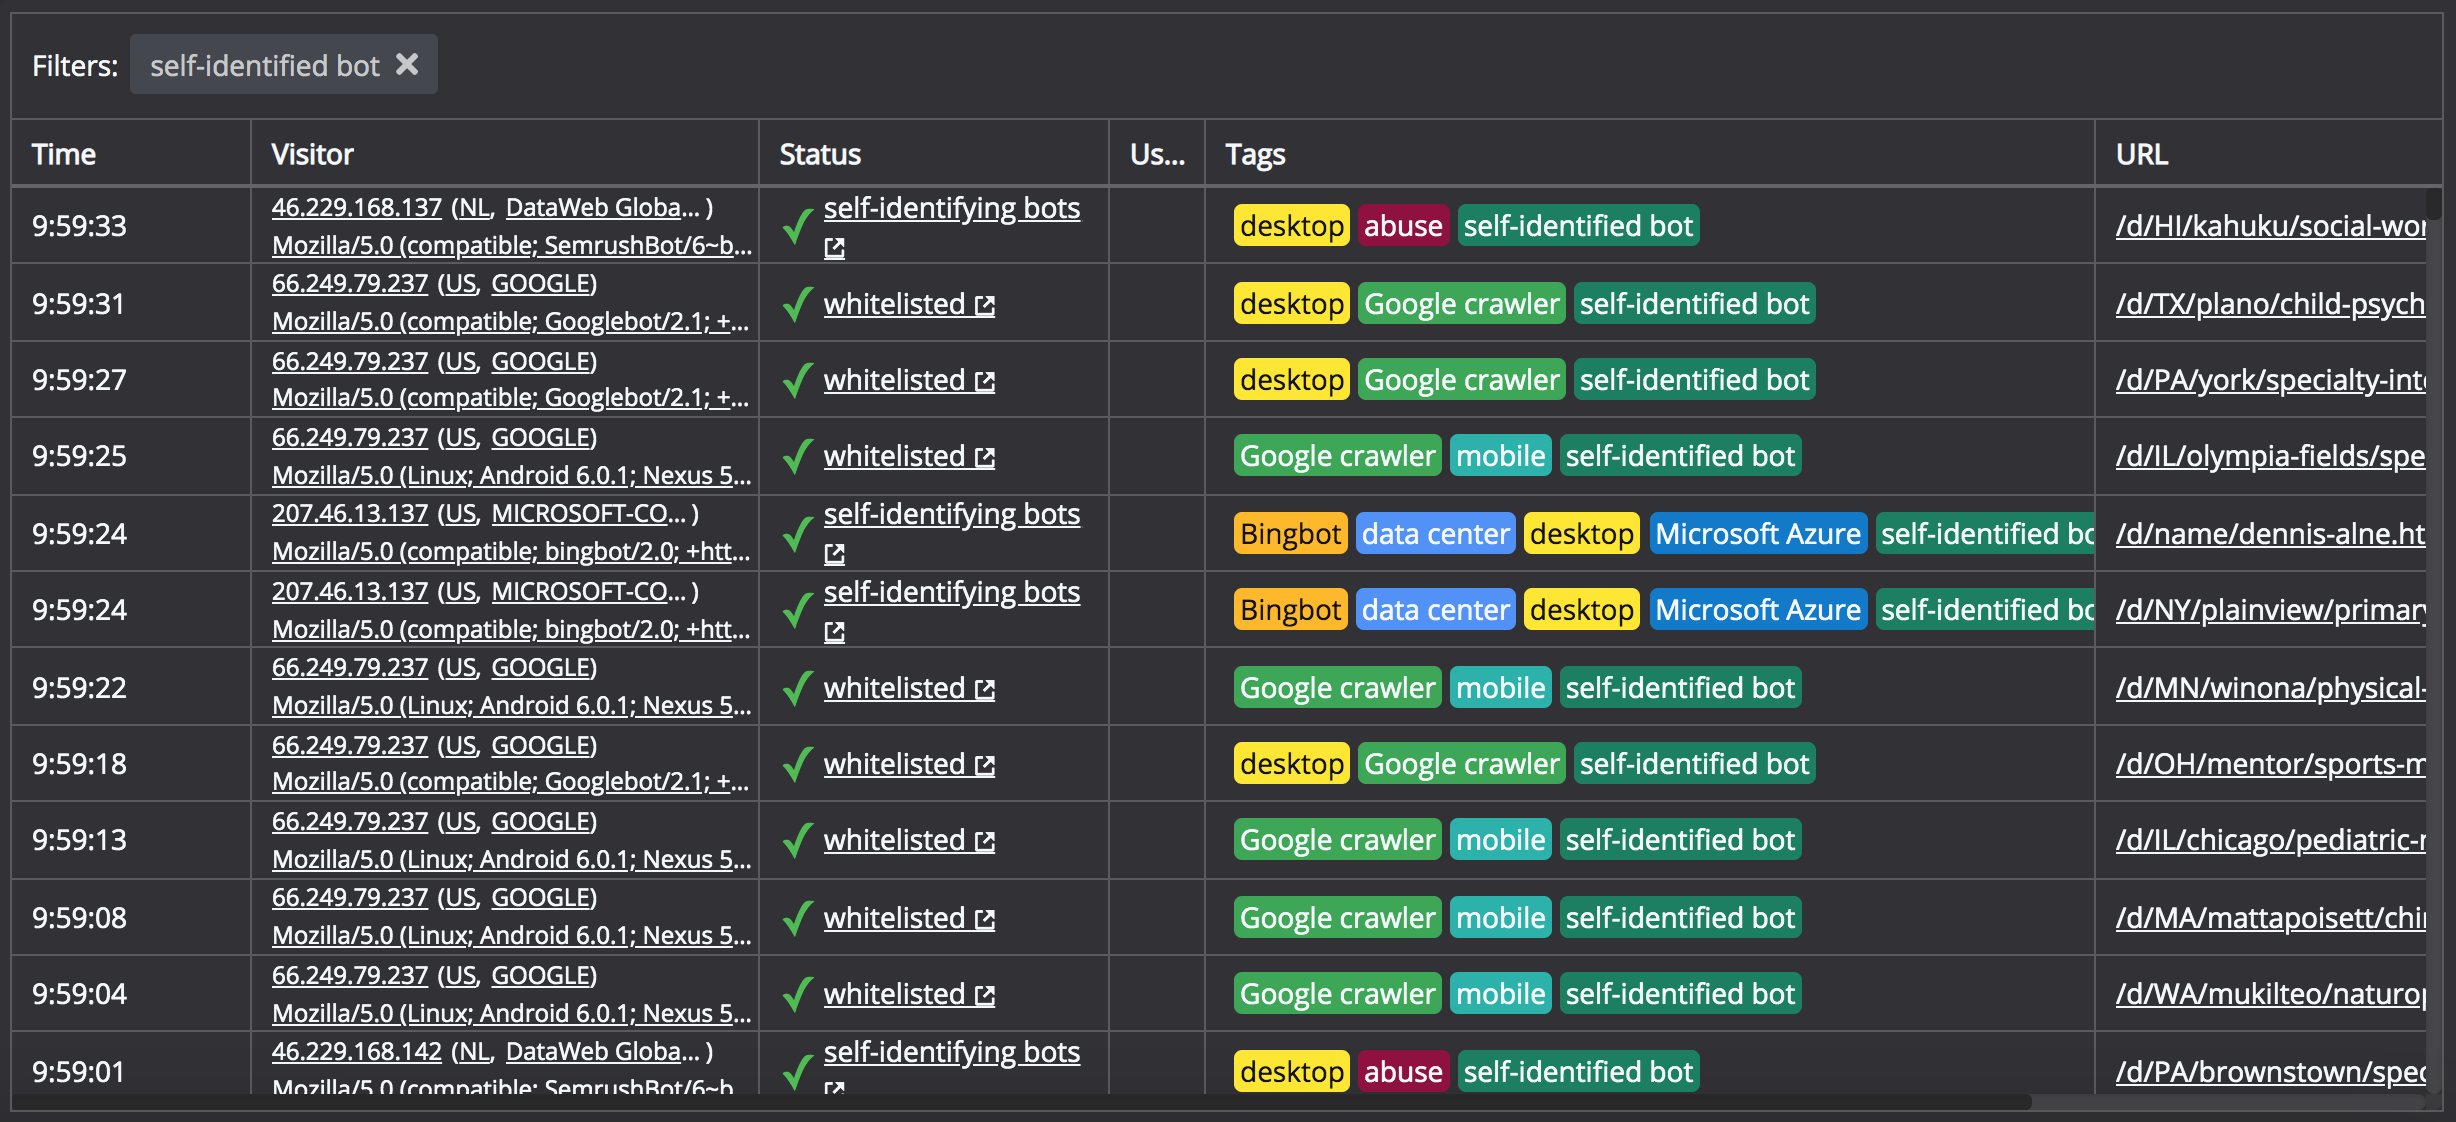Click green checkmark in the 9:59:04 row
Screen dimensions: 2456x1122
[x=797, y=994]
